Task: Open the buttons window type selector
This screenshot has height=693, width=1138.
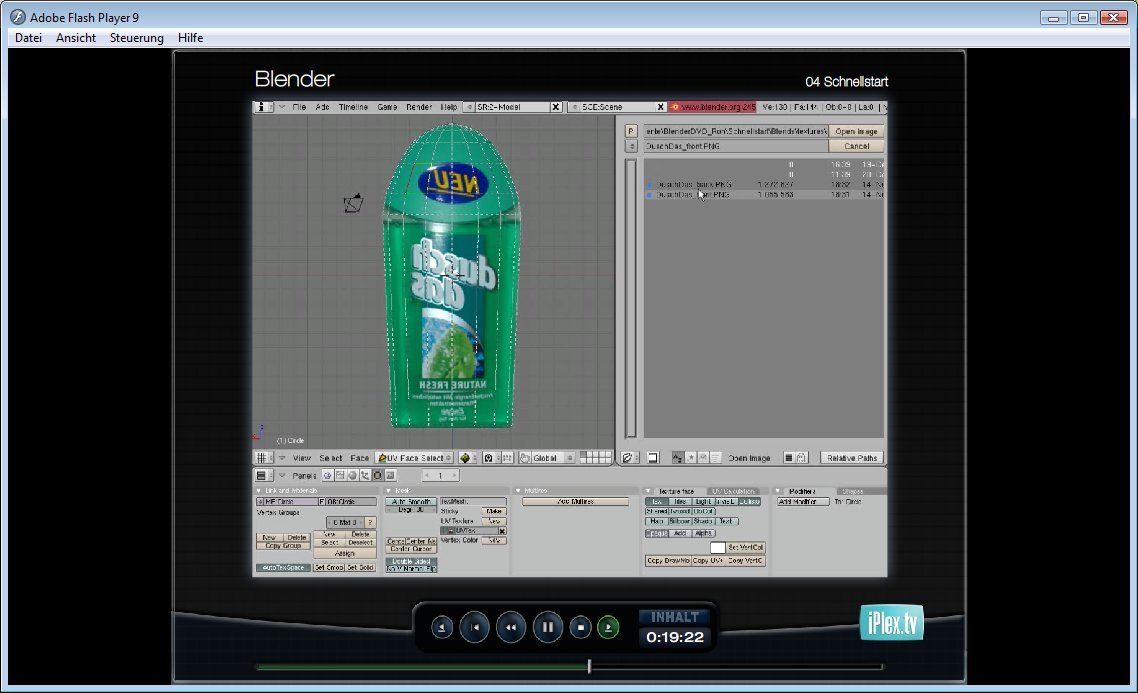Action: [263, 475]
